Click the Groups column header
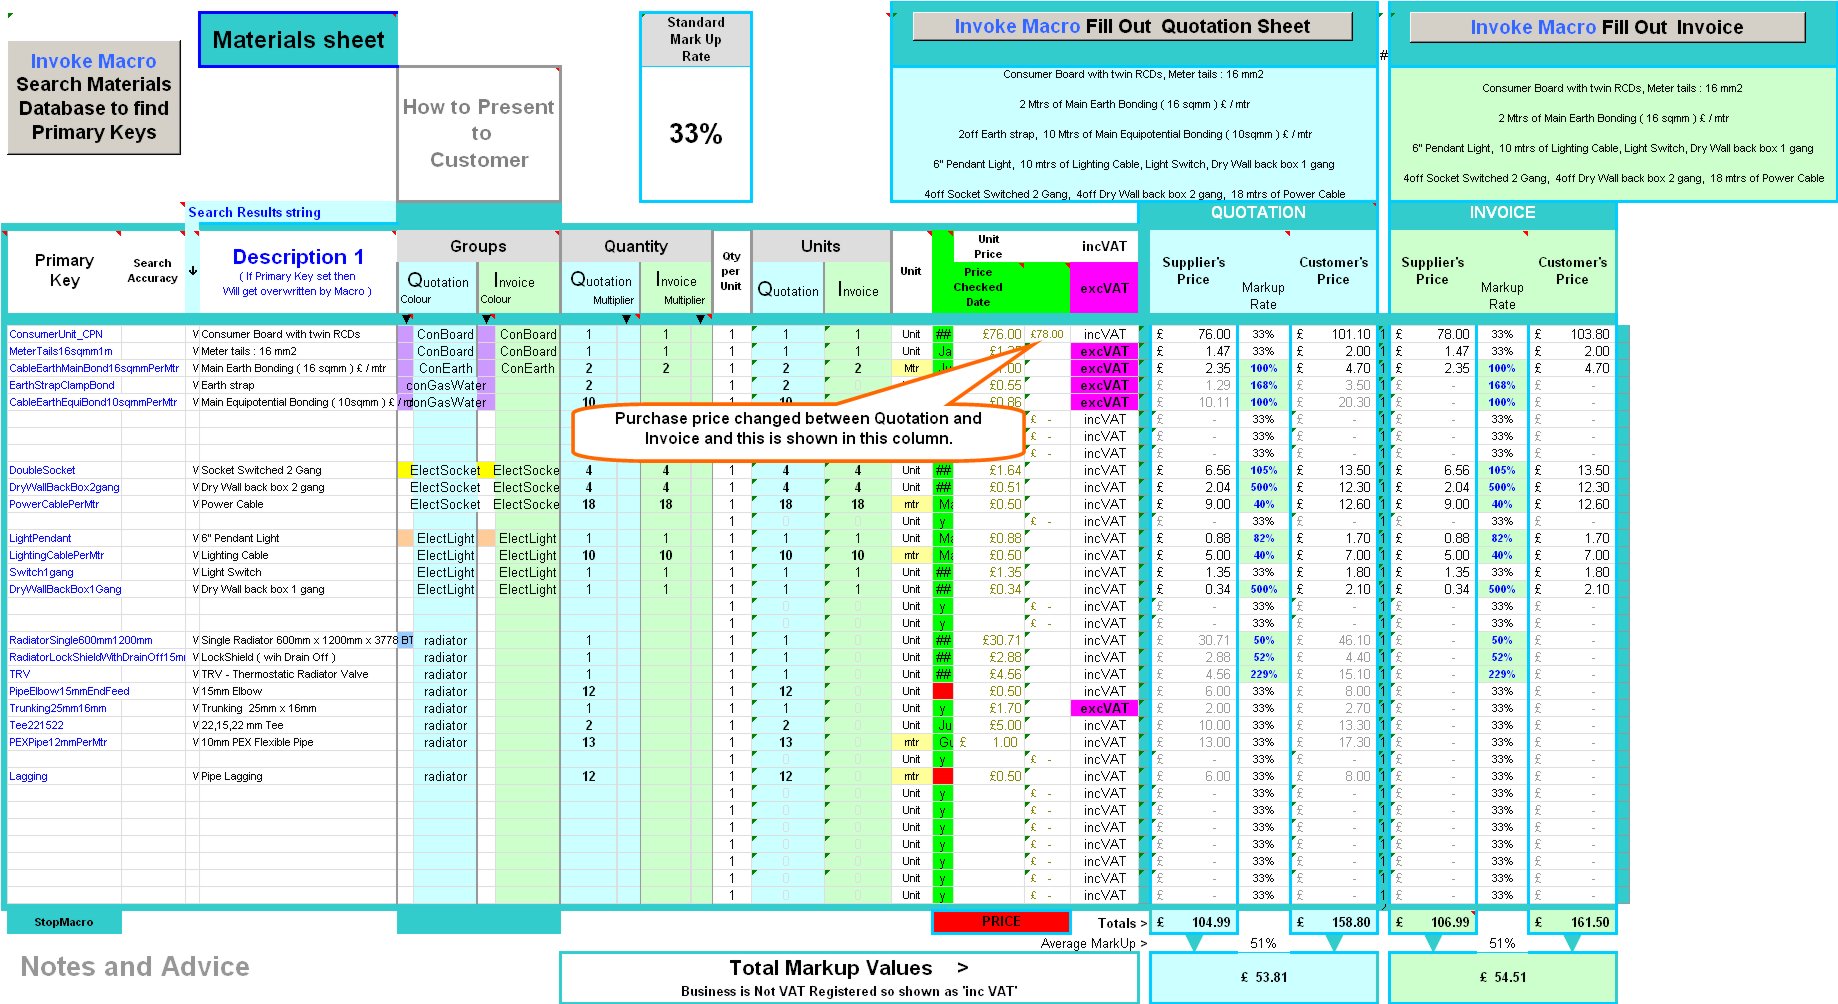The width and height of the screenshot is (1838, 1004). [x=478, y=246]
